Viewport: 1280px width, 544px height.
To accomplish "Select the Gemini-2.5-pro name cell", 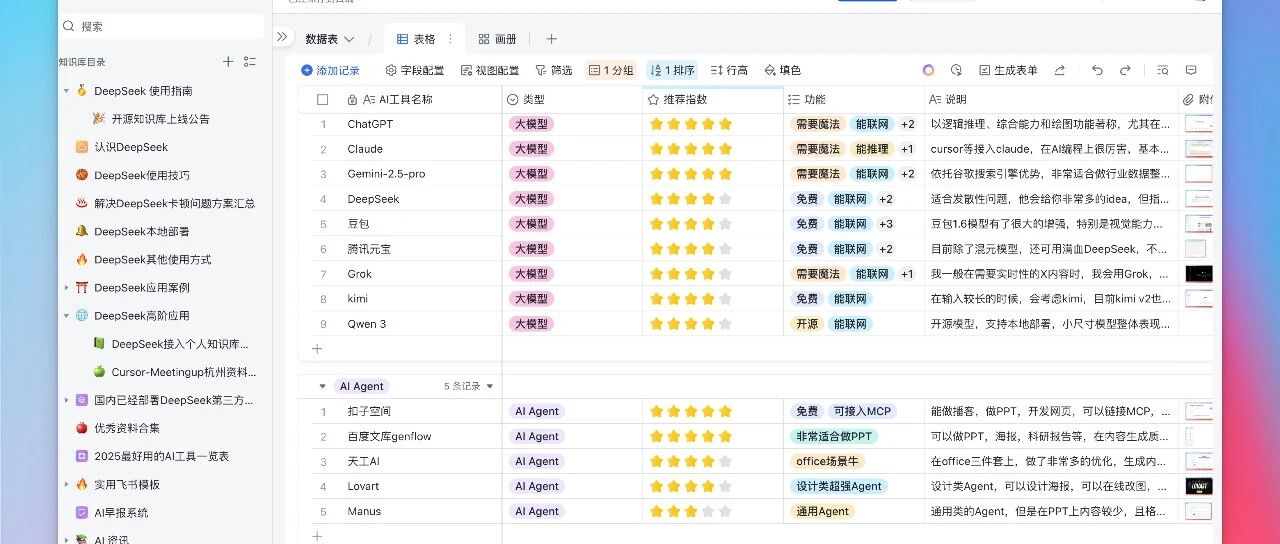I will [420, 174].
